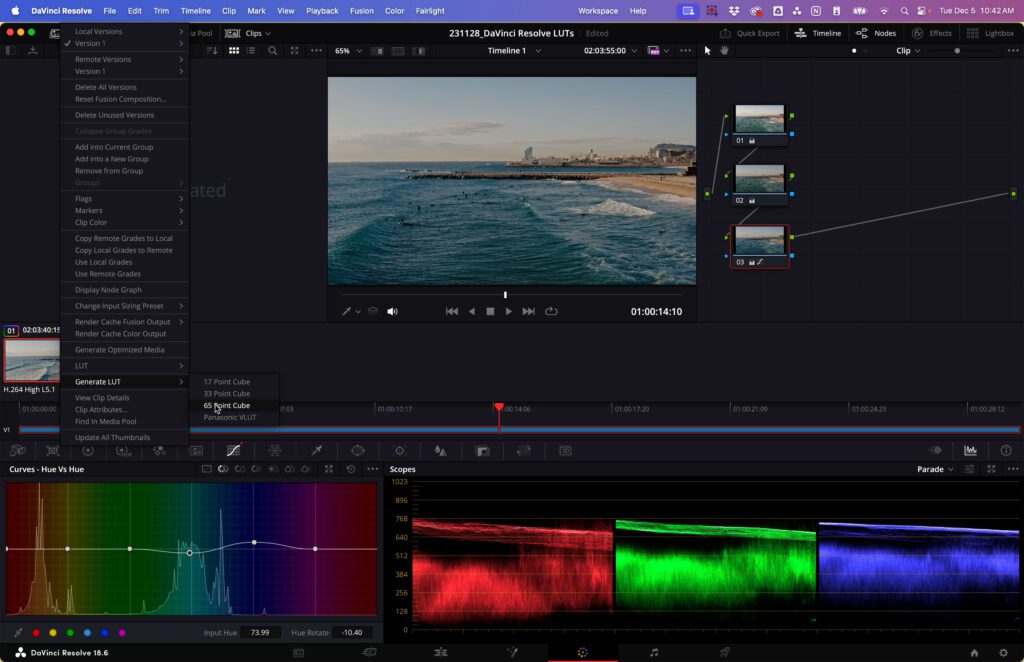The height and width of the screenshot is (662, 1024).
Task: Open the Deliver page icon
Action: point(724,652)
